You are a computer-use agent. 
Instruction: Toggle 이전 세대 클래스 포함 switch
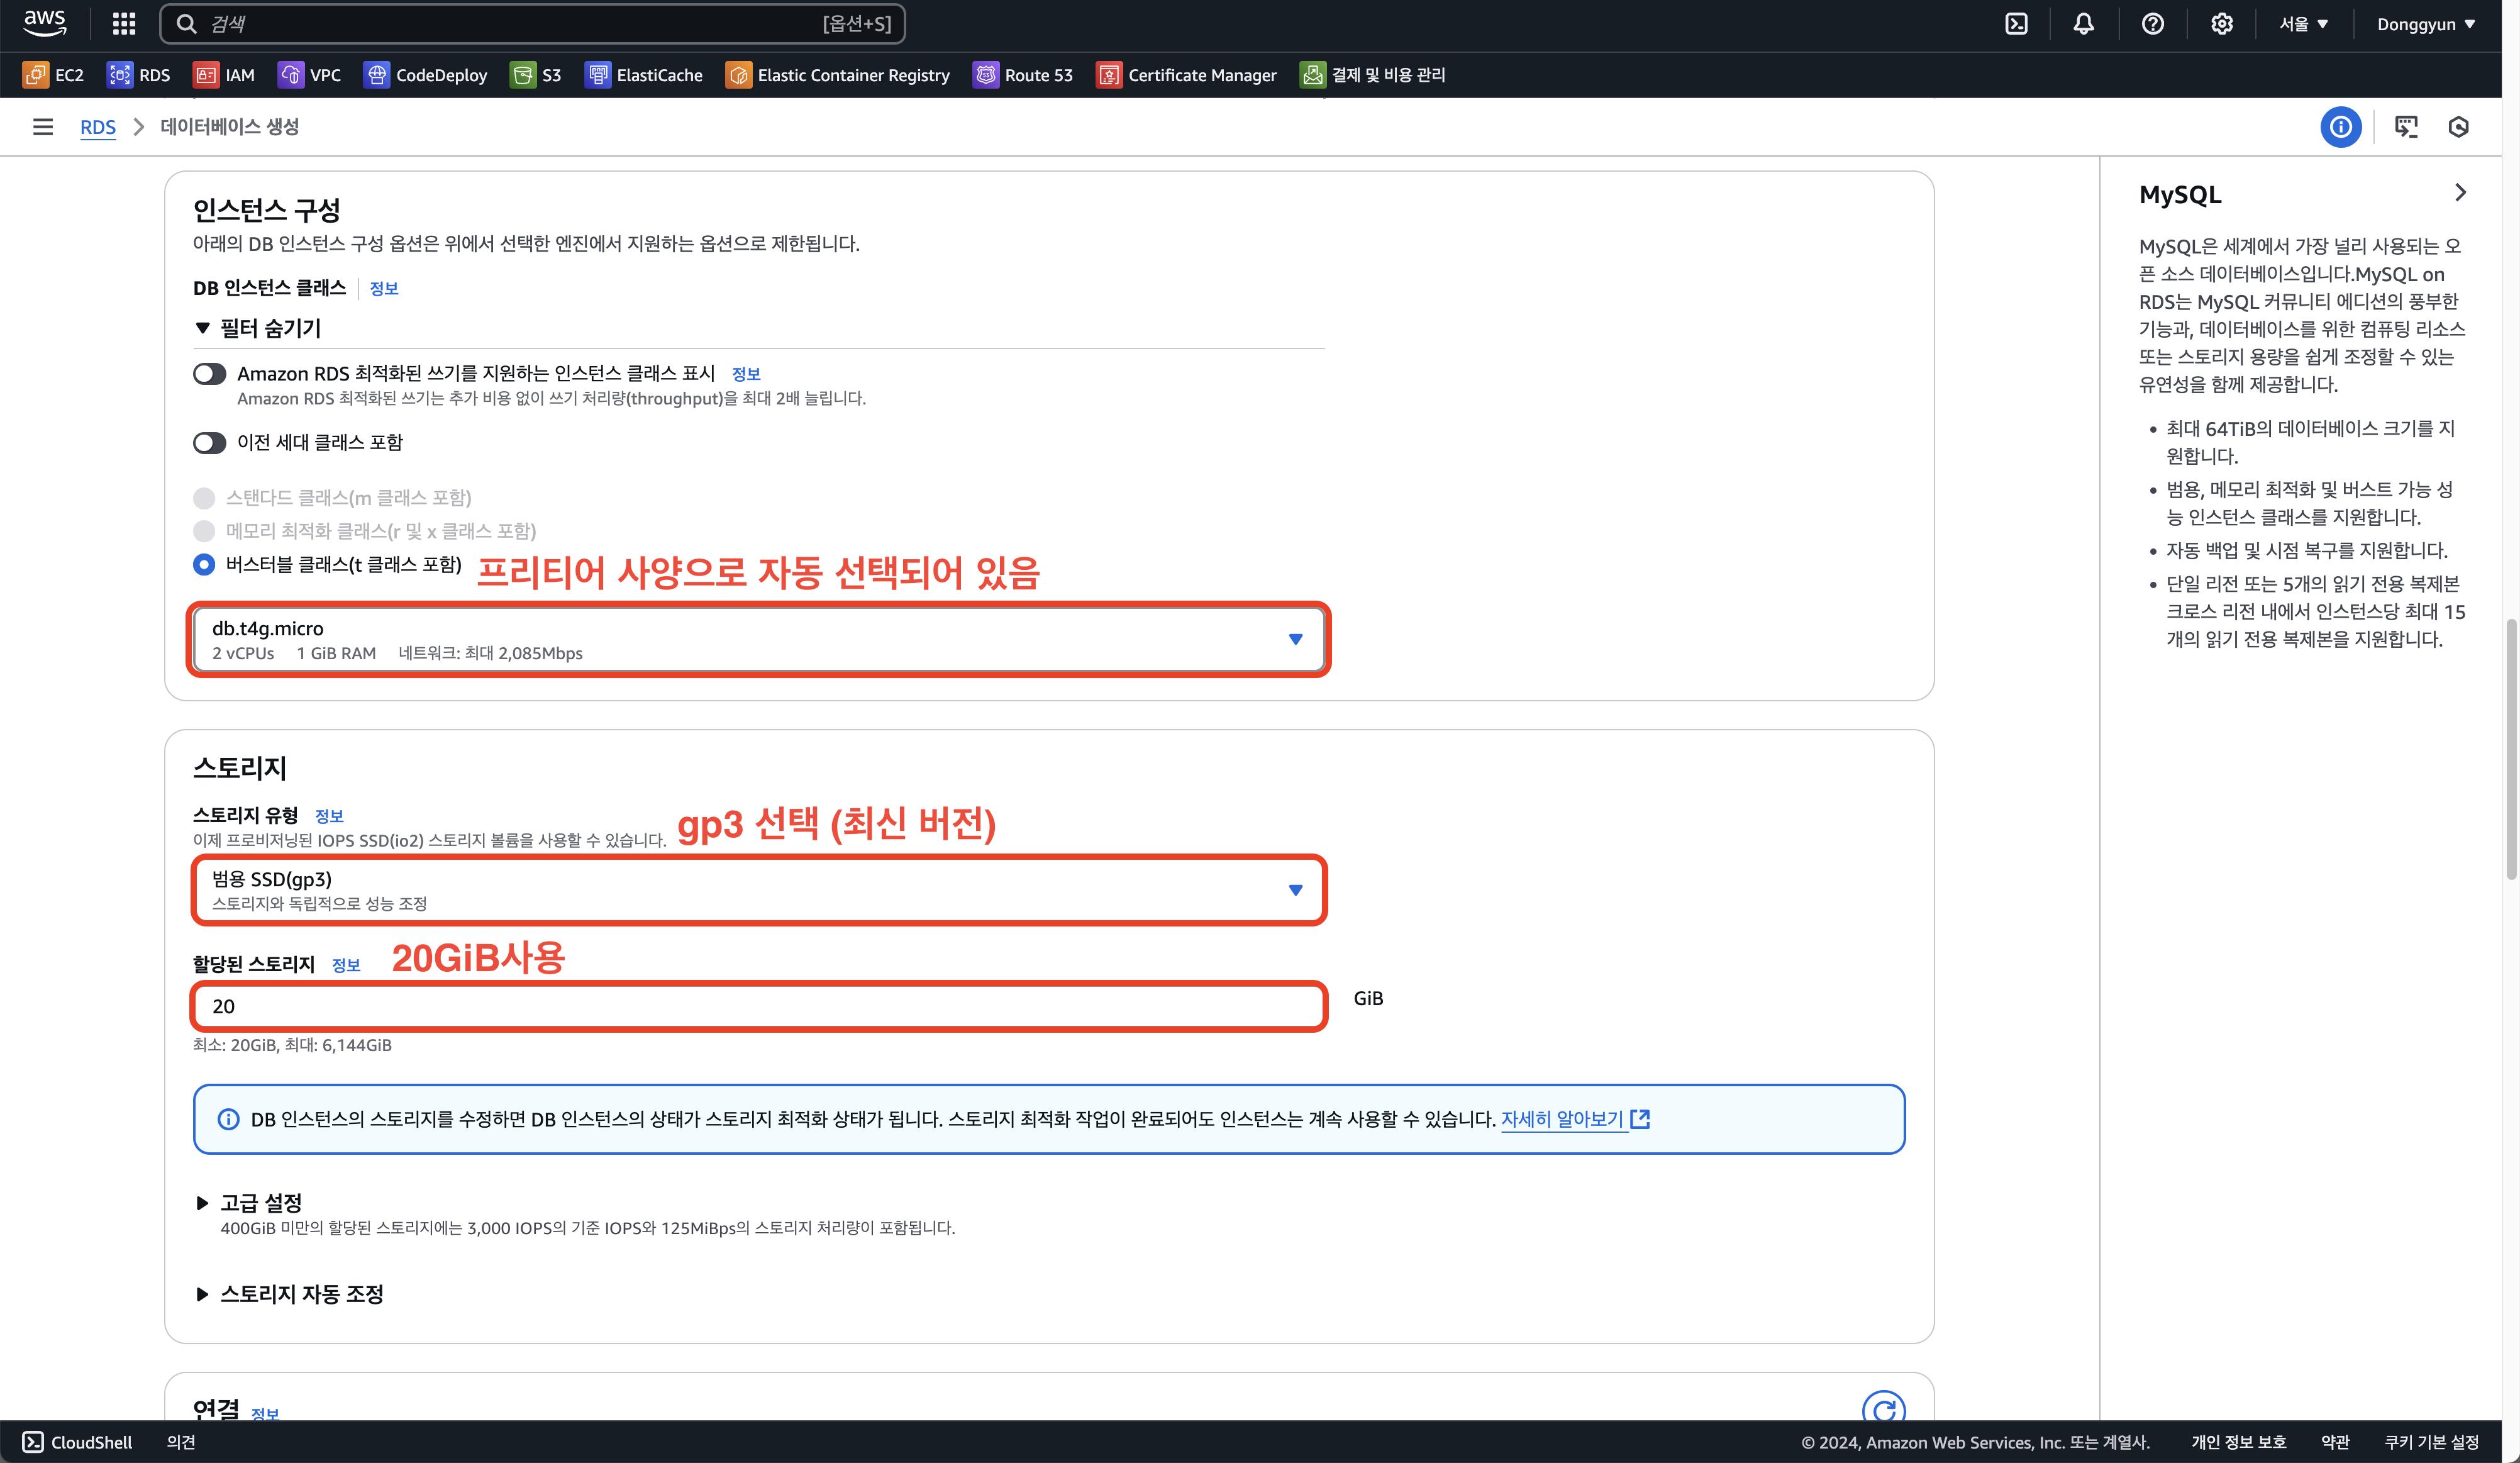[x=209, y=443]
